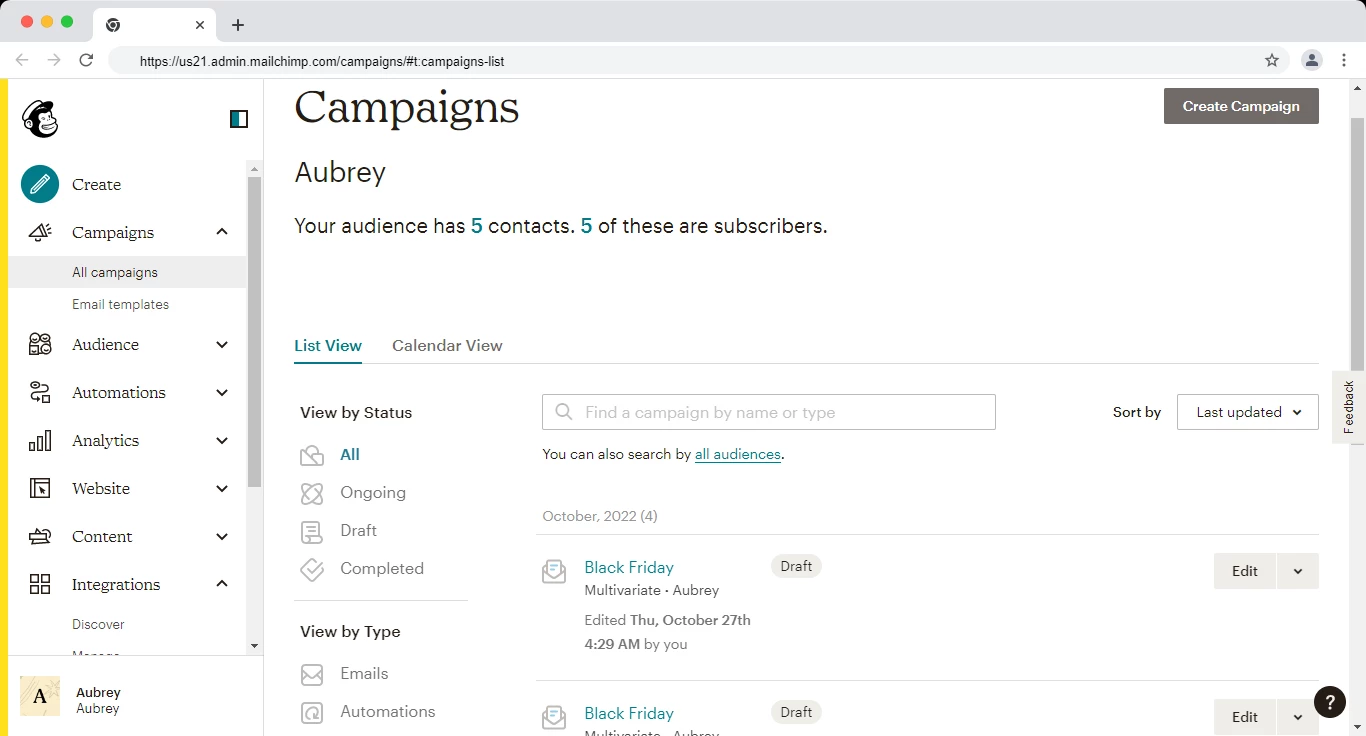Expand the Website sidebar section
This screenshot has width=1366, height=736.
222,488
